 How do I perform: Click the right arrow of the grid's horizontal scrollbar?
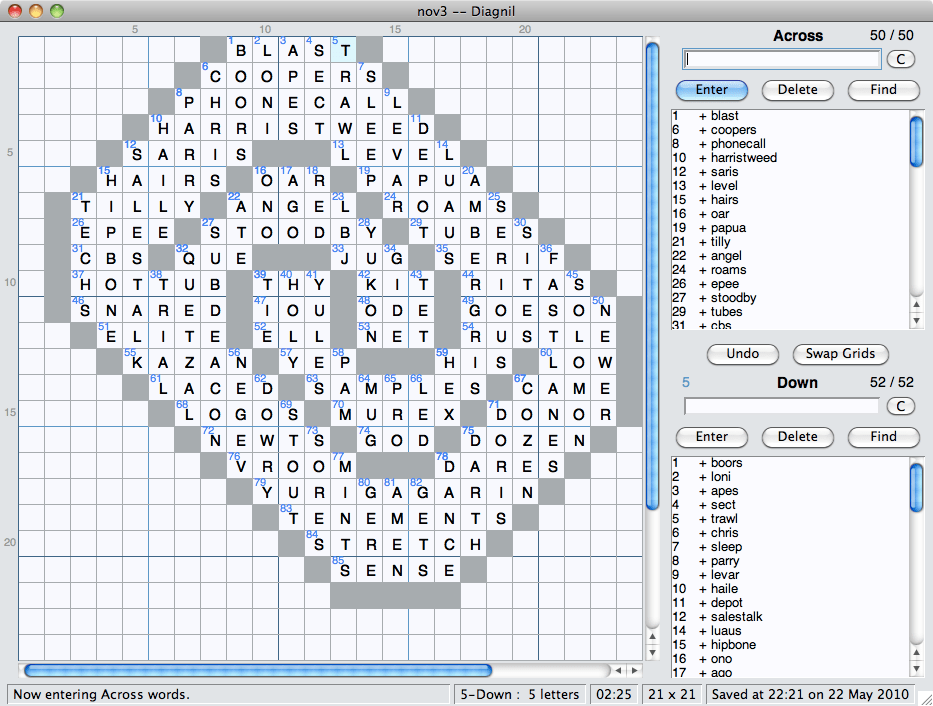(x=634, y=671)
